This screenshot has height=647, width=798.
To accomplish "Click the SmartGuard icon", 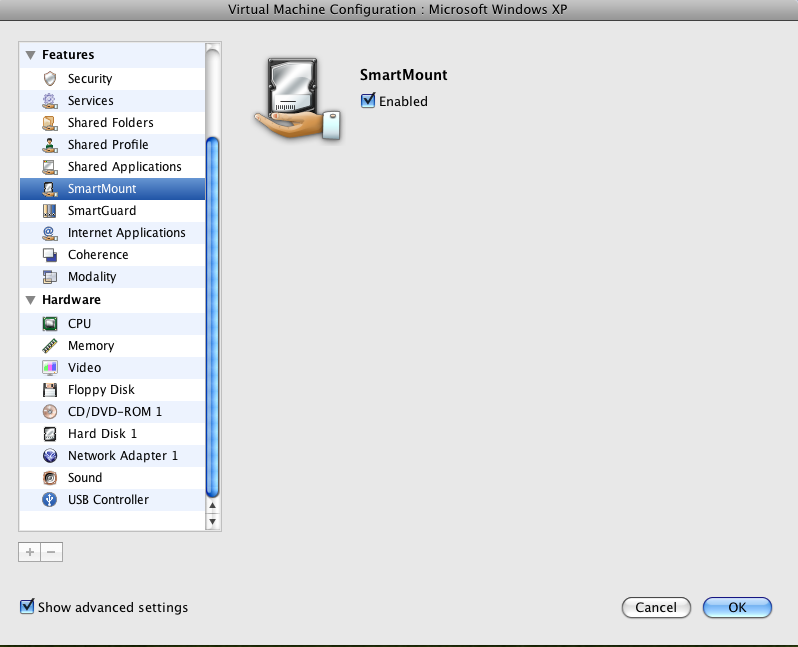I will [50, 211].
